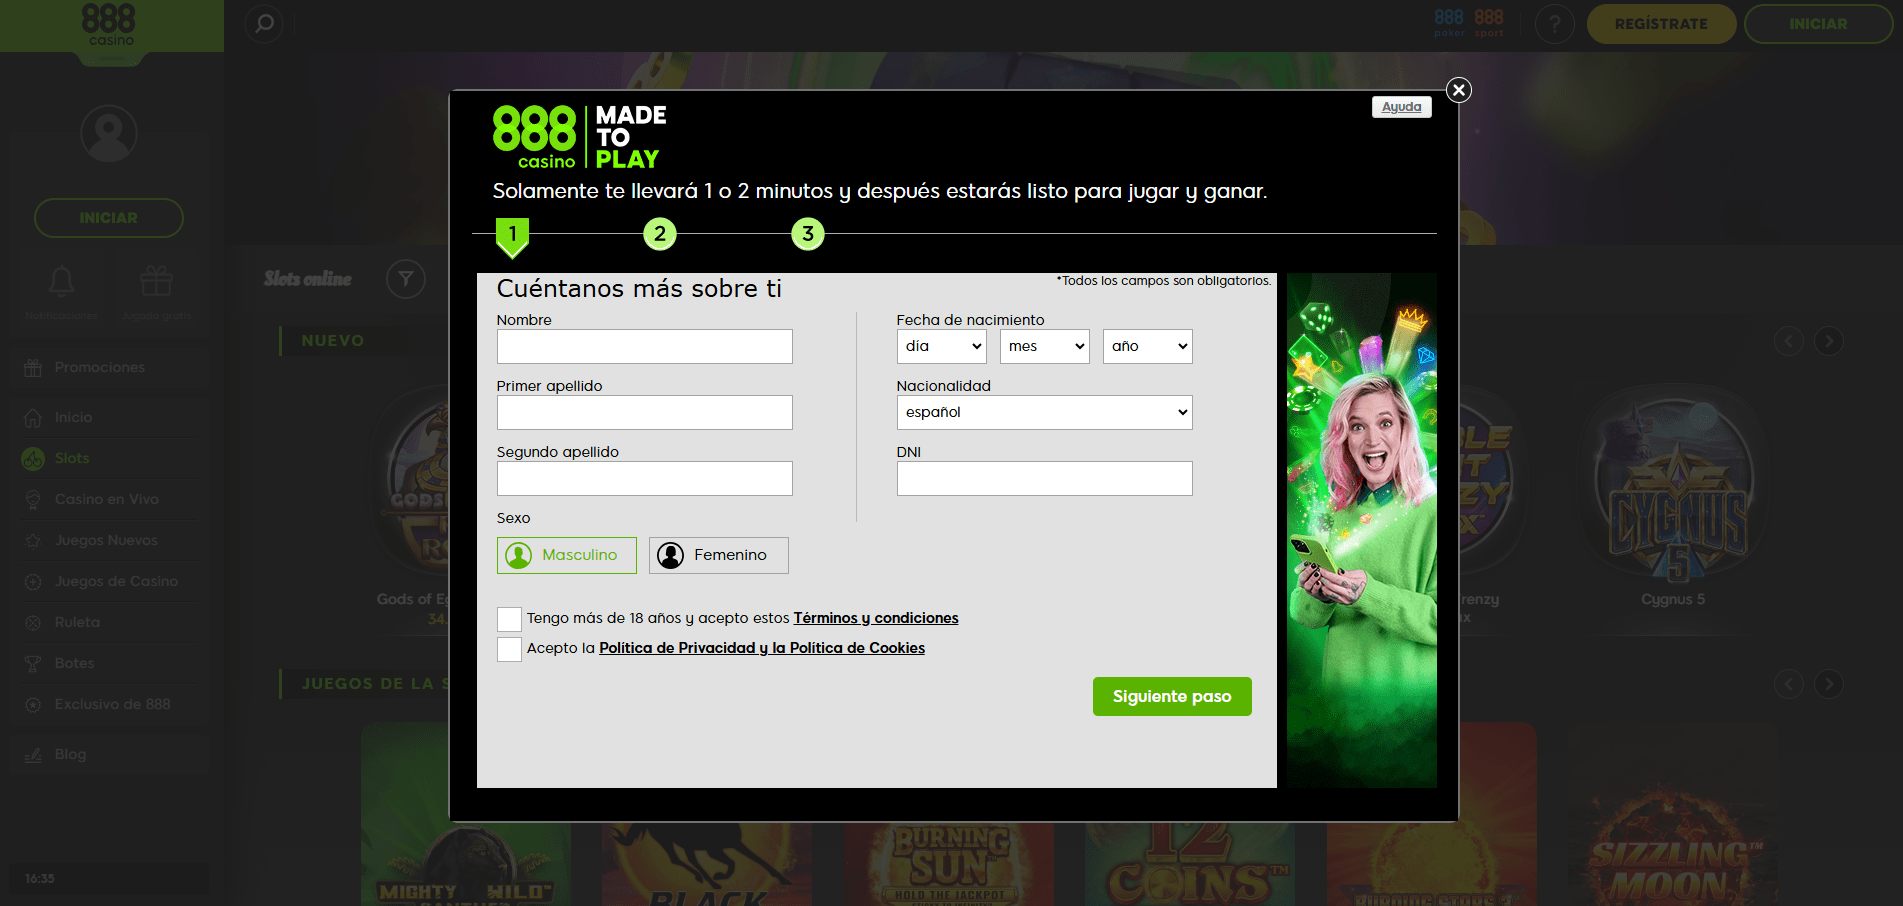Open the Burning Sun game thumbnail
The image size is (1903, 906).
949,864
